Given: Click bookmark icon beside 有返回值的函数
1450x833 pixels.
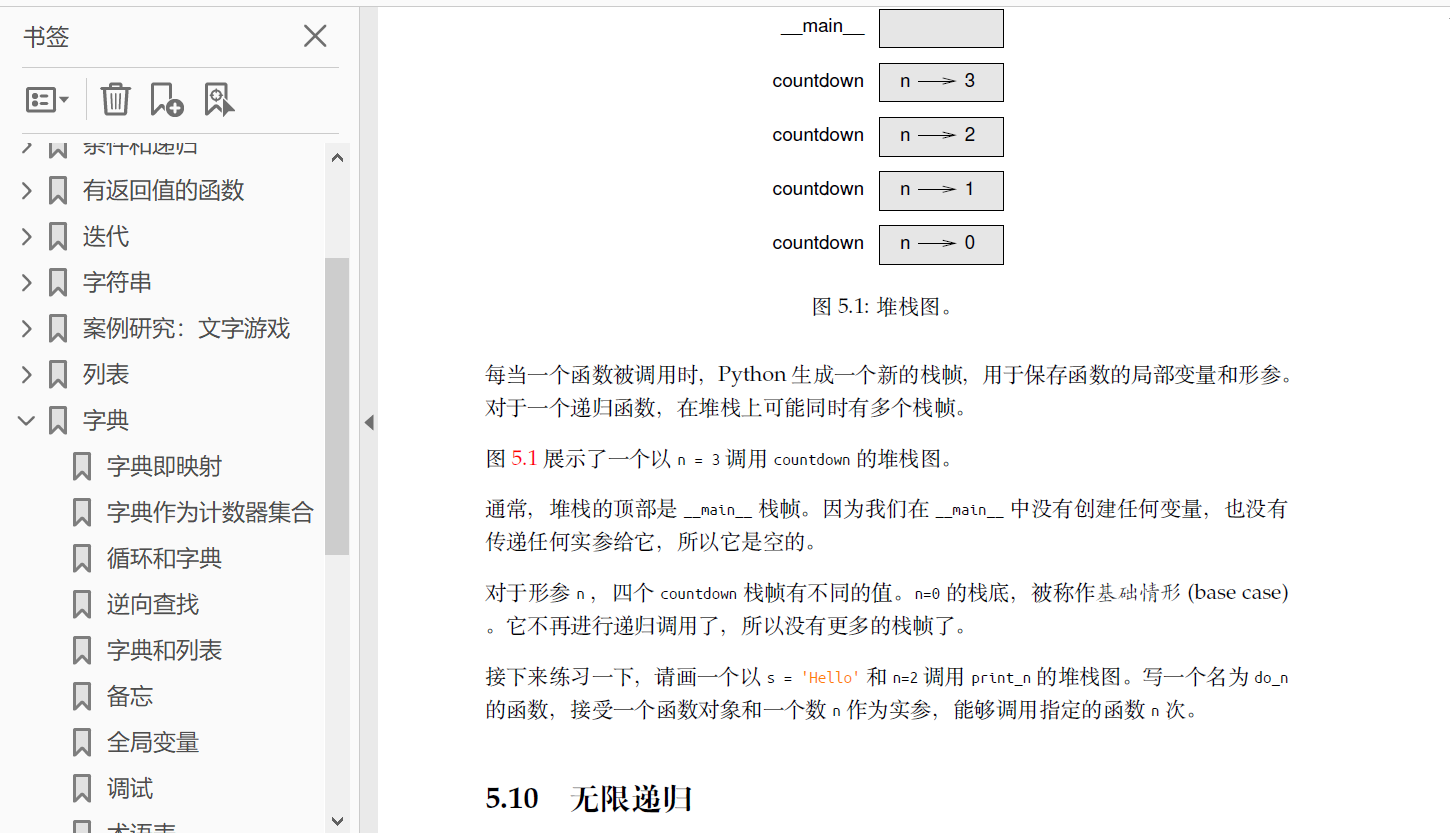Looking at the screenshot, I should (x=58, y=190).
